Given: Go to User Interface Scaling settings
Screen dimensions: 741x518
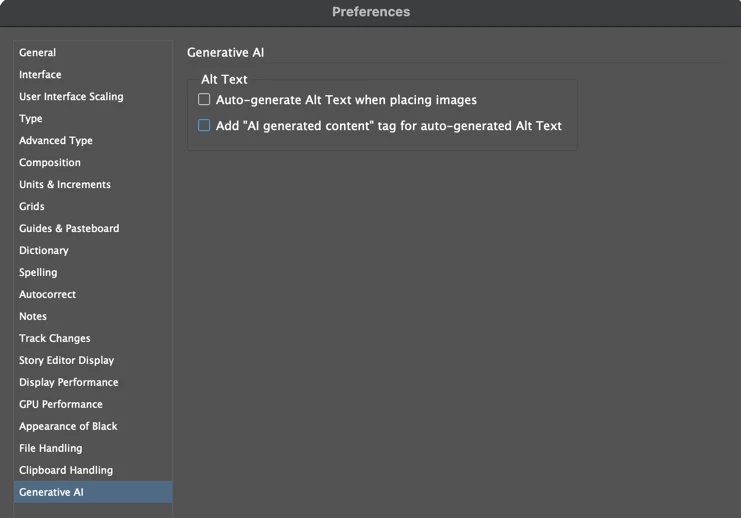Looking at the screenshot, I should point(71,97).
